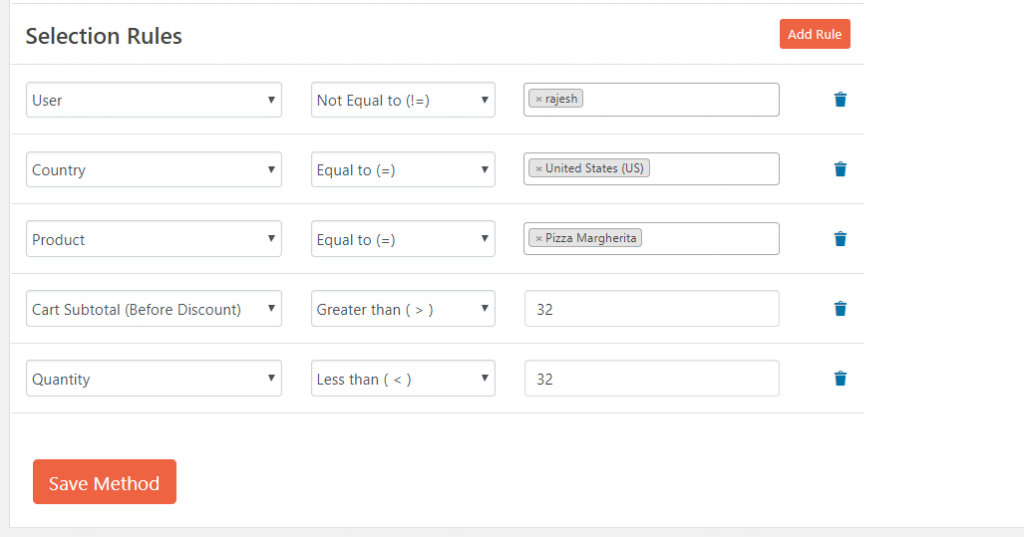
Task: Remove the 'Pizza Margherita' tag x
Action: click(539, 239)
